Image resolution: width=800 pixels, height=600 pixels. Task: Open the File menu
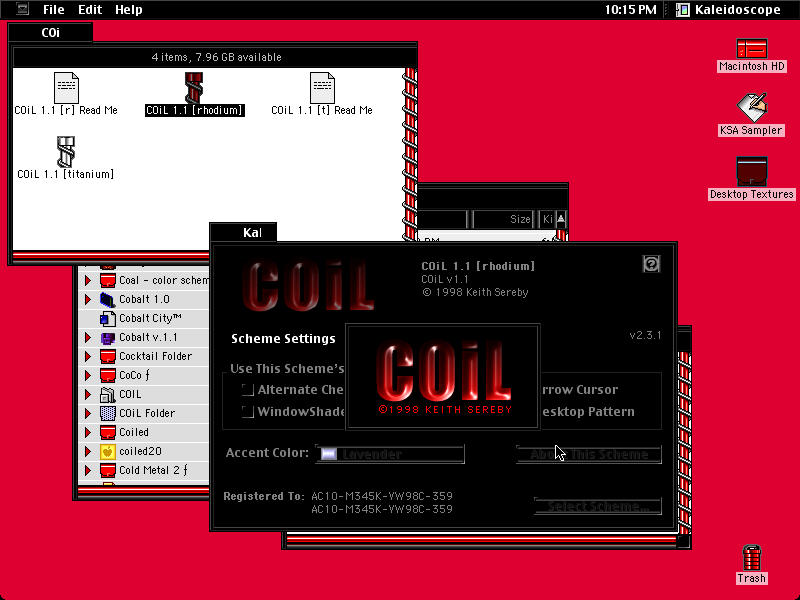click(53, 9)
